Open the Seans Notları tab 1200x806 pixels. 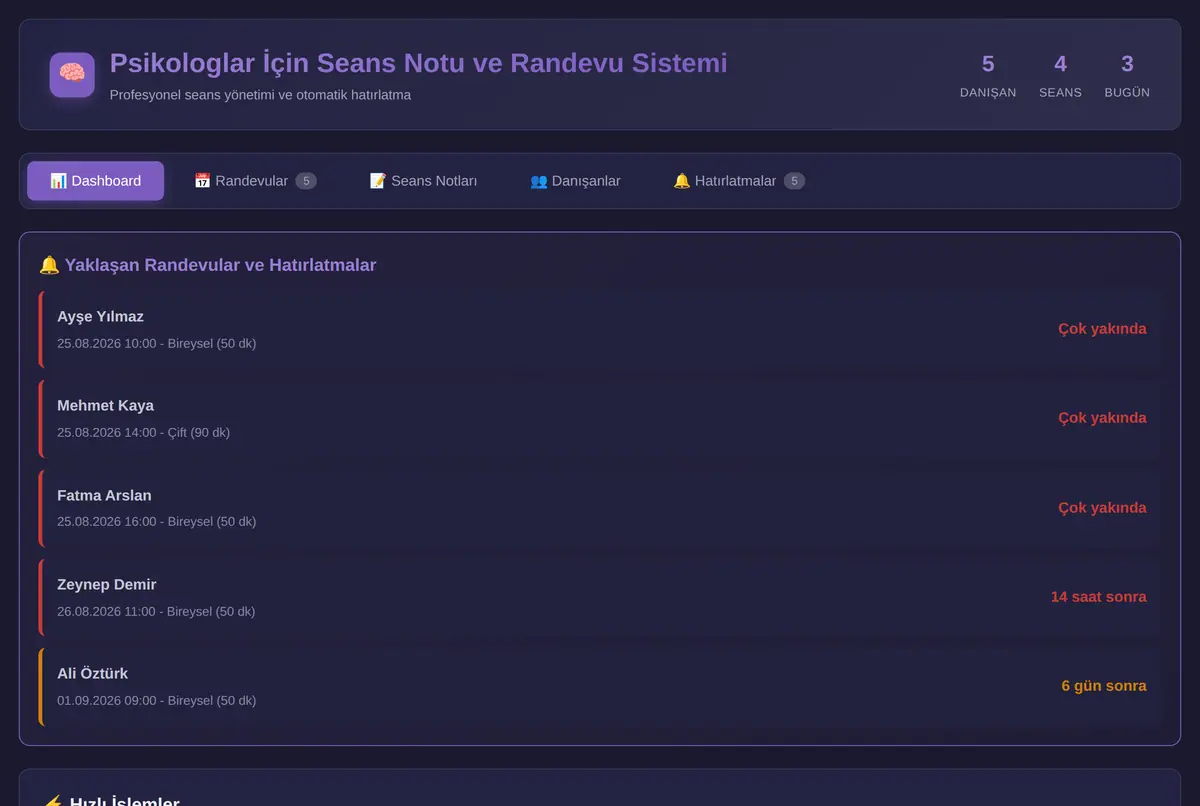click(423, 181)
